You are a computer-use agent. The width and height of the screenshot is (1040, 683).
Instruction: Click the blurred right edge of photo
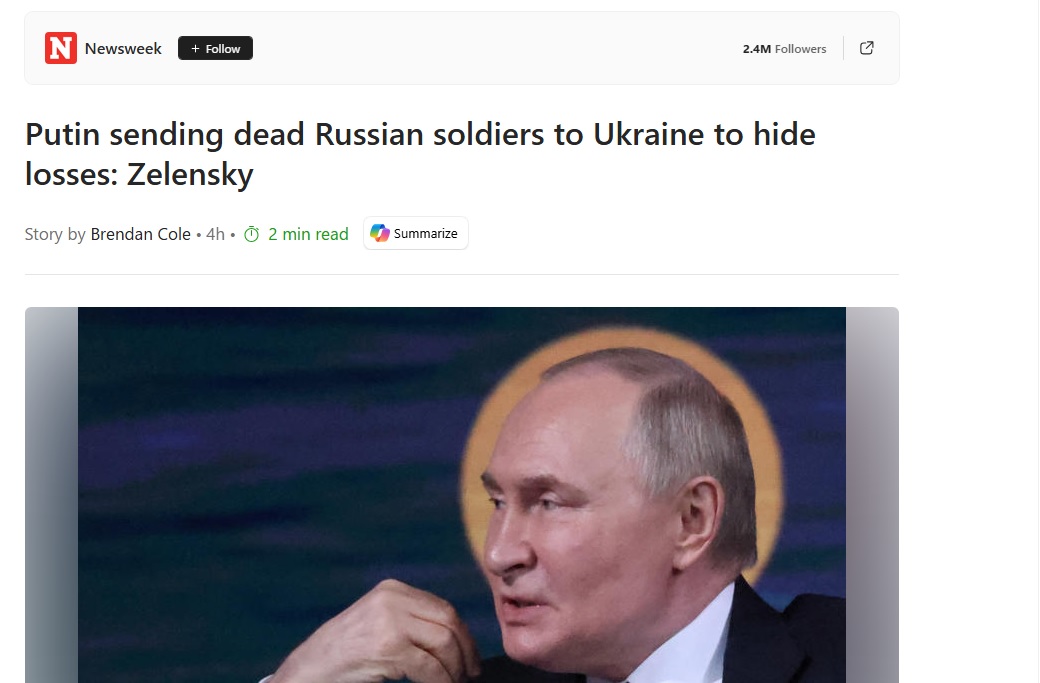pyautogui.click(x=872, y=495)
